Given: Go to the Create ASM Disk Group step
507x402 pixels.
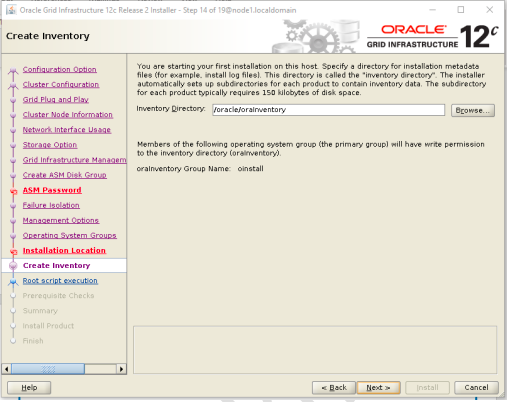Looking at the screenshot, I should pos(64,175).
